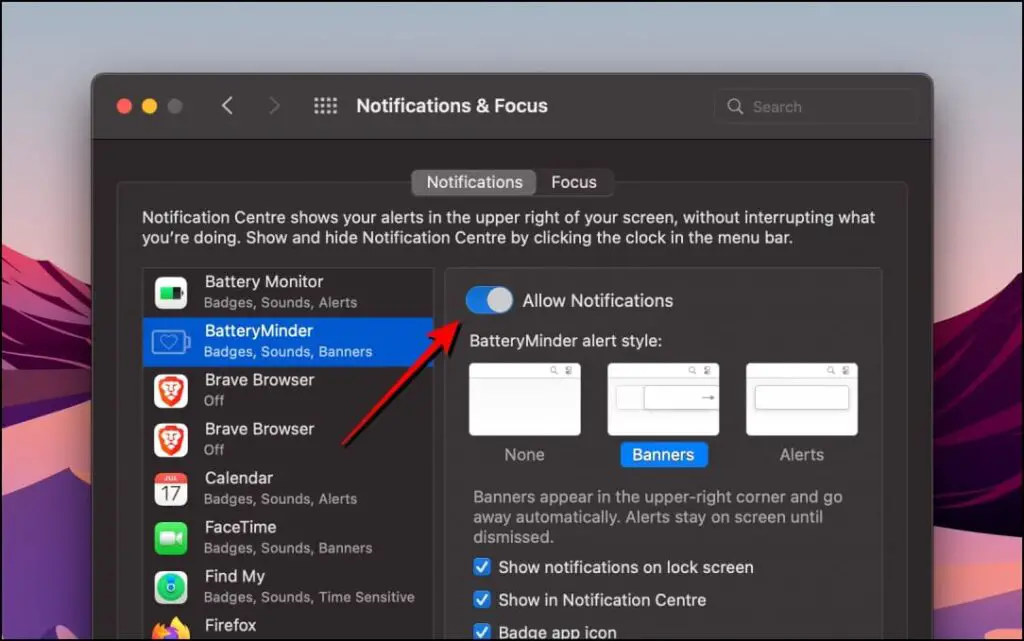Go forward with the right chevron
Image resolution: width=1024 pixels, height=641 pixels.
[274, 106]
